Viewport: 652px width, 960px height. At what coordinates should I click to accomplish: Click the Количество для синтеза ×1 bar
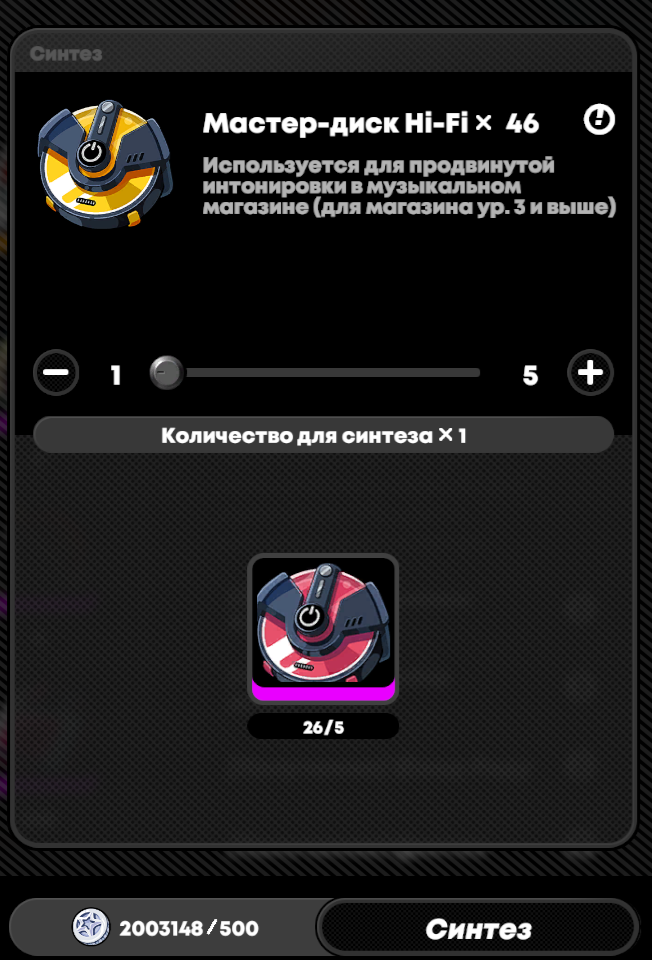point(323,435)
